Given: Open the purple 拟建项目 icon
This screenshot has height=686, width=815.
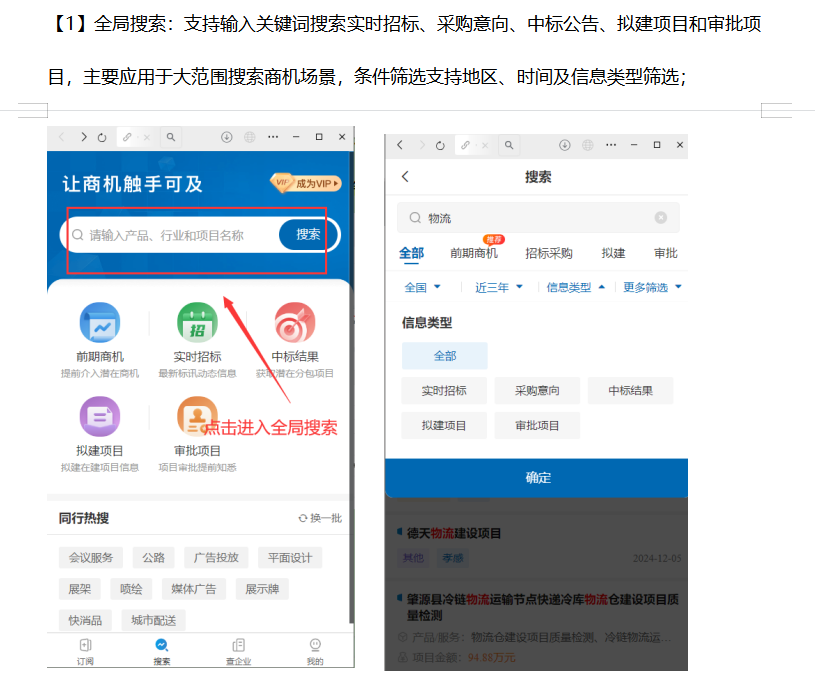Looking at the screenshot, I should tap(99, 417).
